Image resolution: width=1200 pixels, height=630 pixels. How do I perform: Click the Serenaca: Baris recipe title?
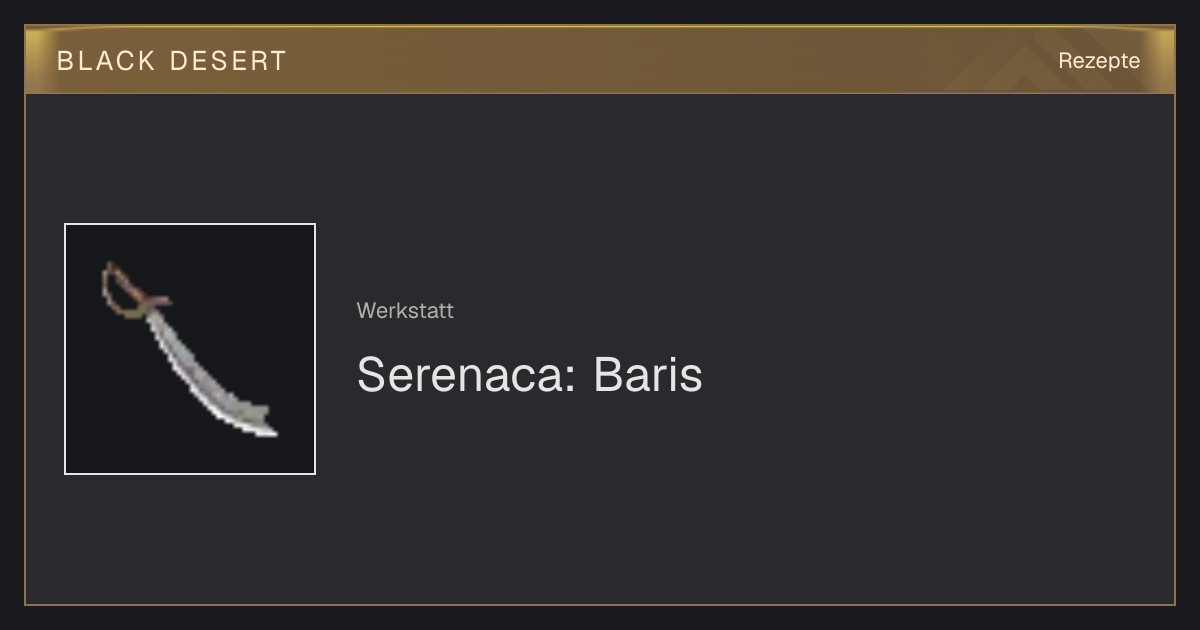[530, 374]
